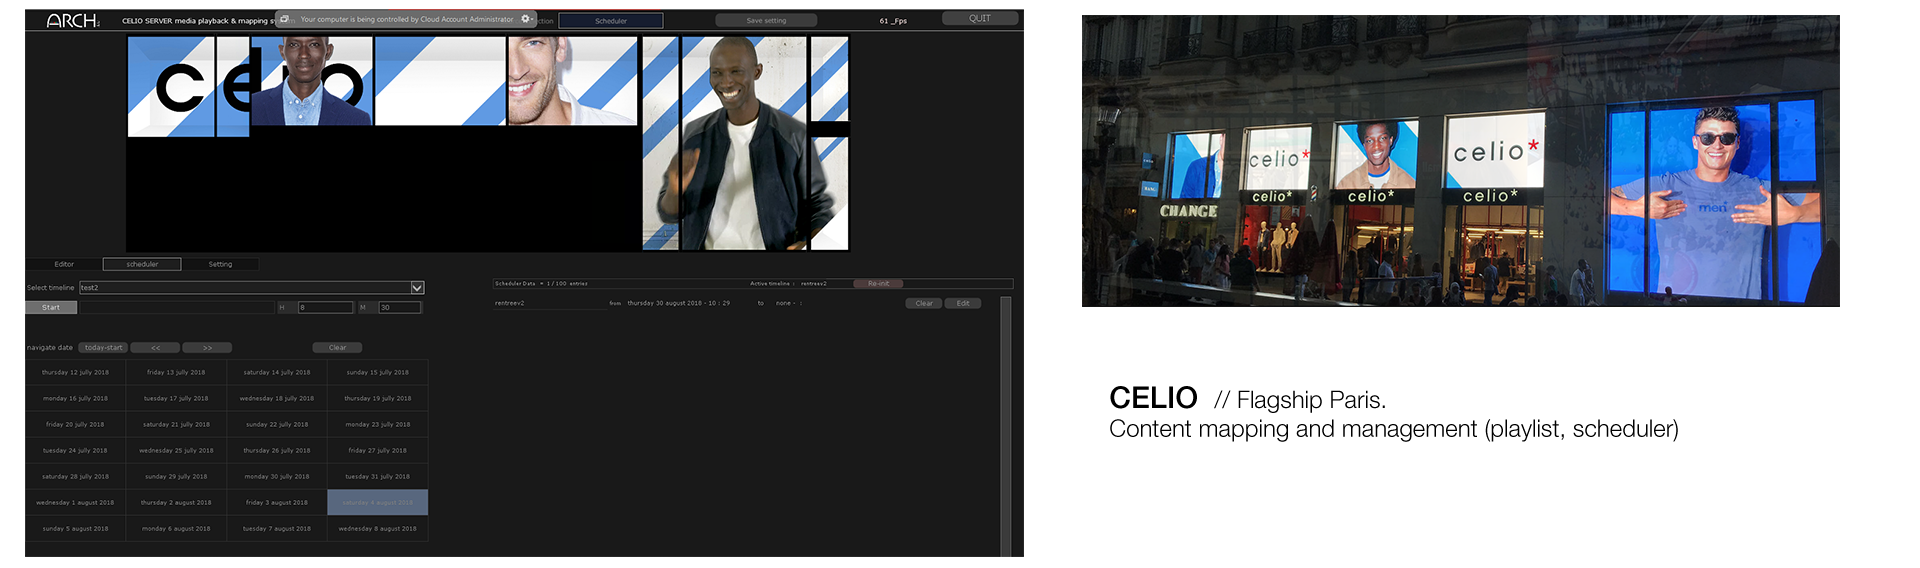This screenshot has height=568, width=1920.
Task: Go to next dates with >>
Action: tap(207, 348)
